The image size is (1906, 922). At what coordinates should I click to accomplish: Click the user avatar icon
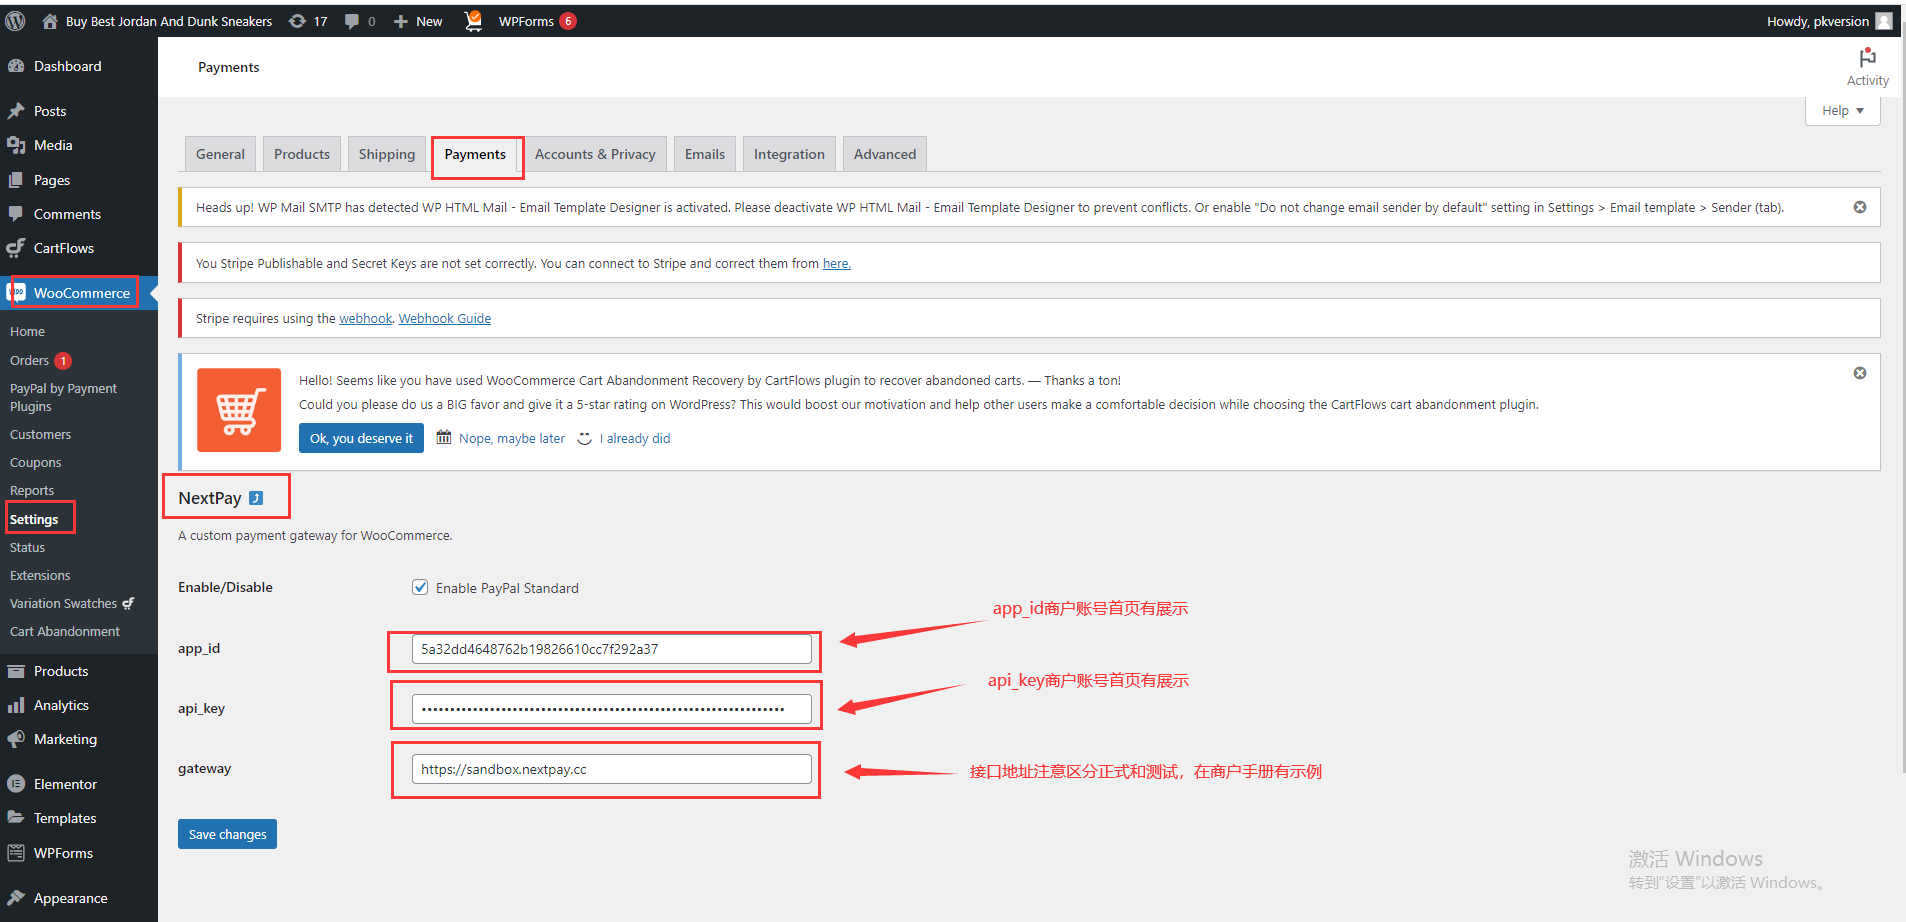(x=1884, y=21)
